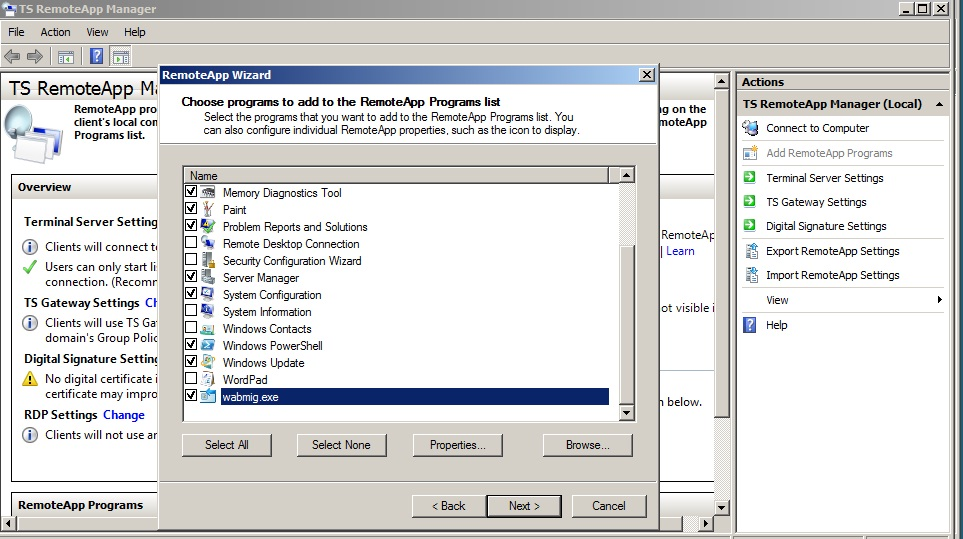Collapse TS RemoteApp Manager (Local) actions section
This screenshot has height=539, width=963.
click(x=940, y=104)
